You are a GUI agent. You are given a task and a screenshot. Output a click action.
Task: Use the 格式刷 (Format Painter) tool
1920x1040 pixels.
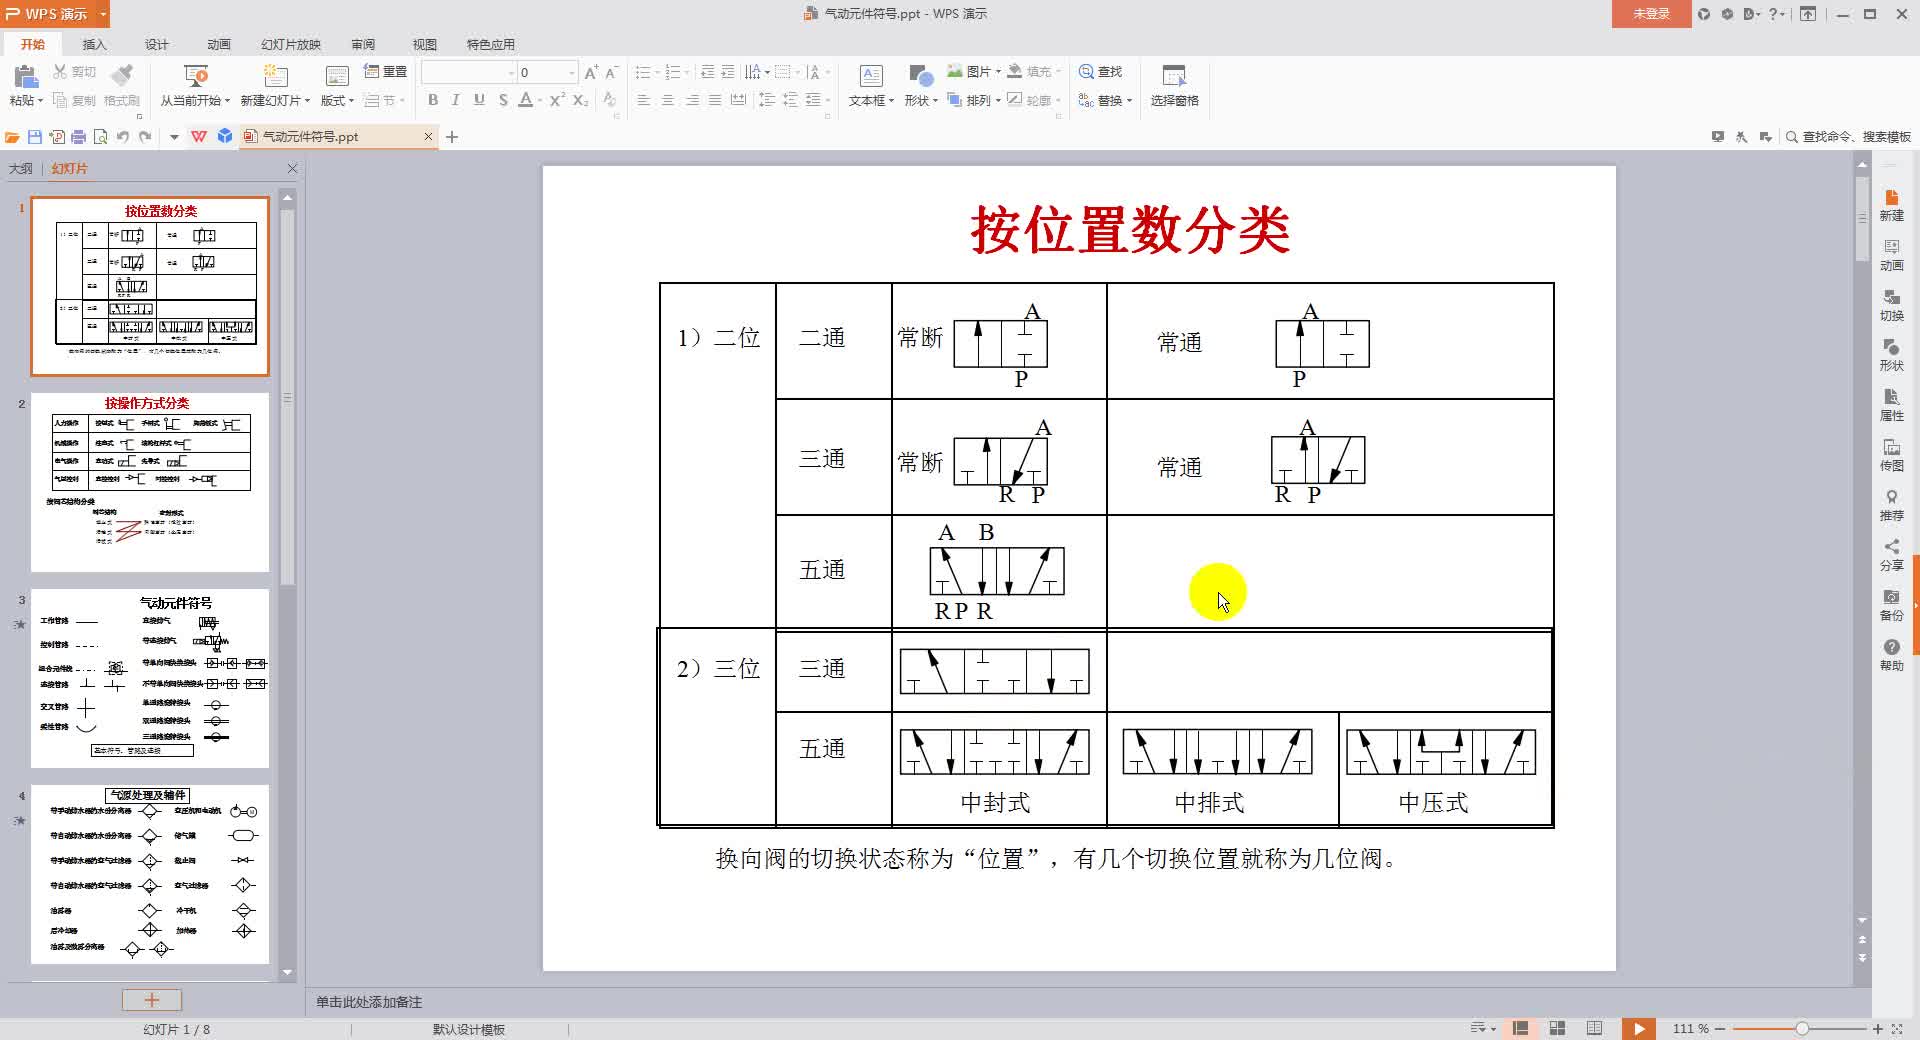[x=121, y=85]
